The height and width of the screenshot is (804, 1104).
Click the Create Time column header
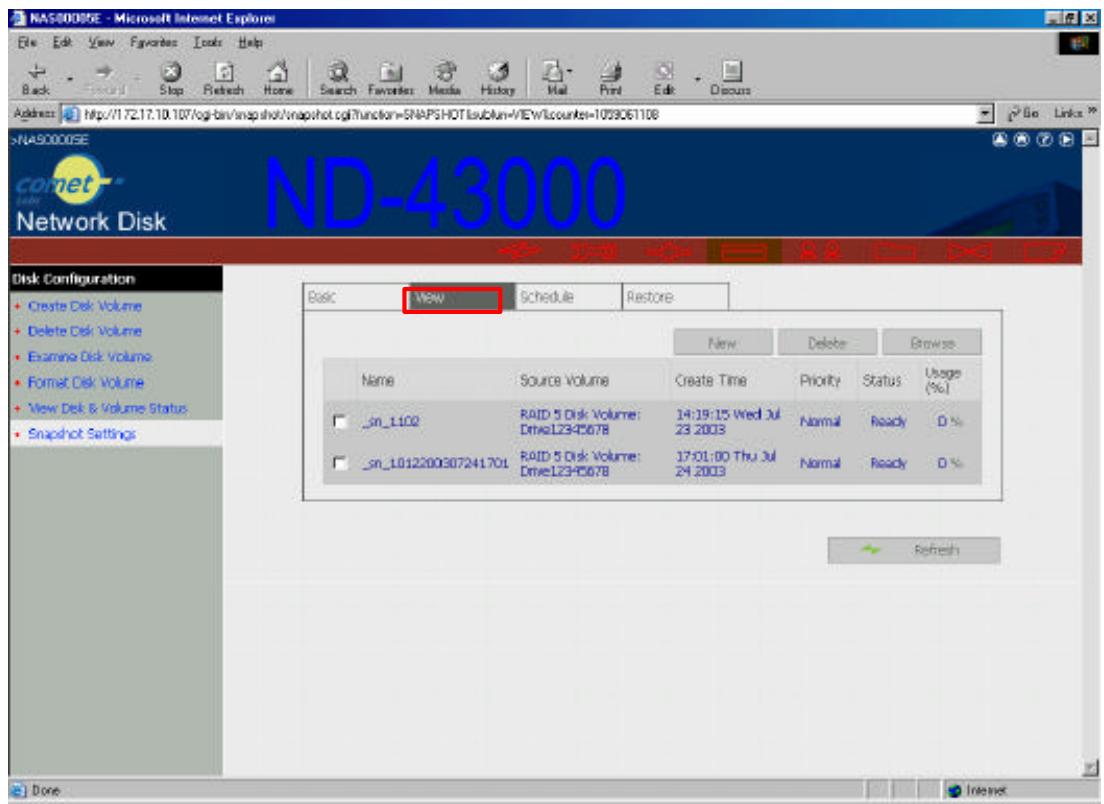710,380
